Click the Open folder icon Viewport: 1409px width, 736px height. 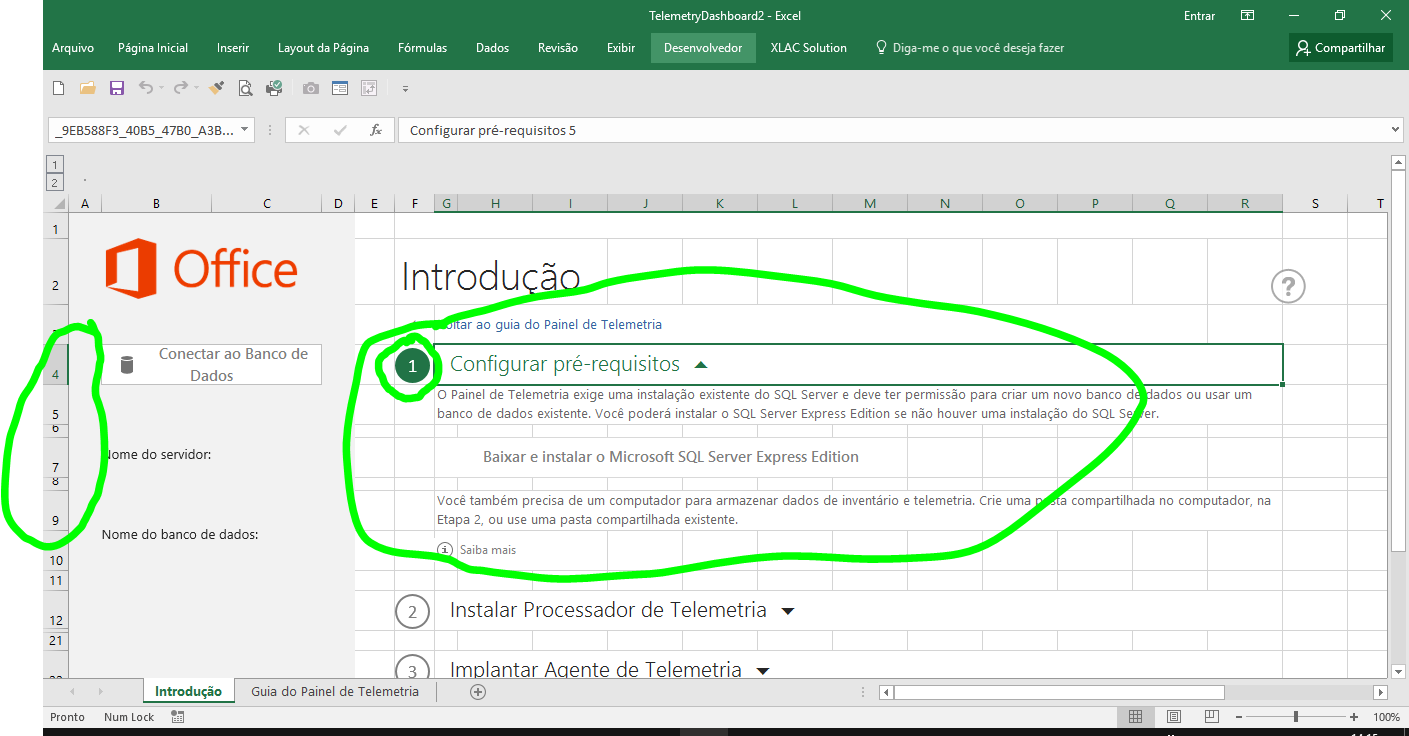tap(87, 88)
